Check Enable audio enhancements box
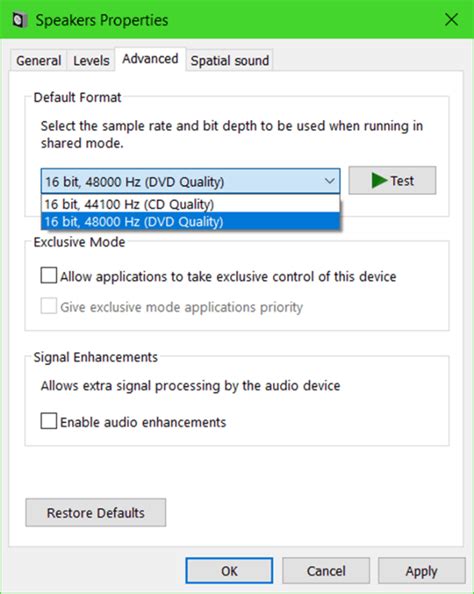 click(49, 421)
